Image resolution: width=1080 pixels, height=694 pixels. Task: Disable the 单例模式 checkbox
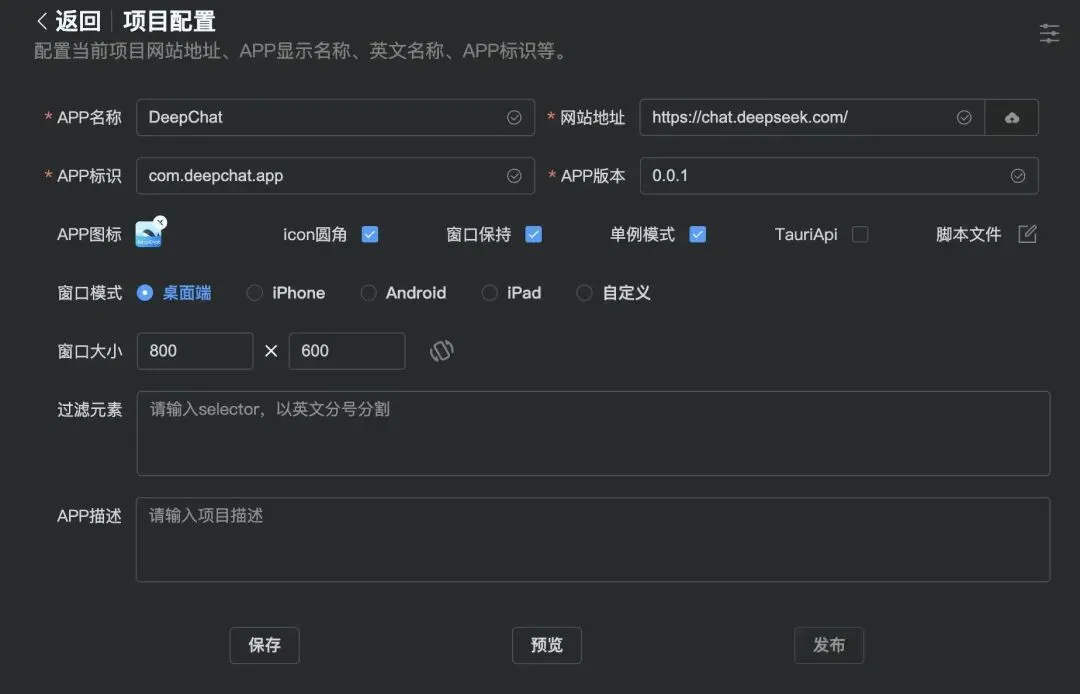click(698, 235)
